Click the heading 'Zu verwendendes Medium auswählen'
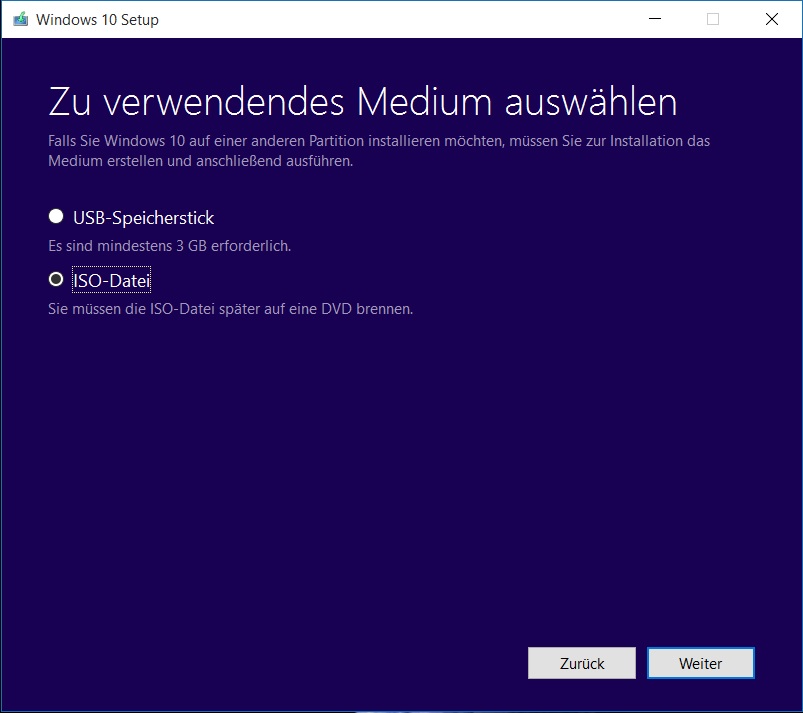803x713 pixels. pyautogui.click(x=363, y=102)
